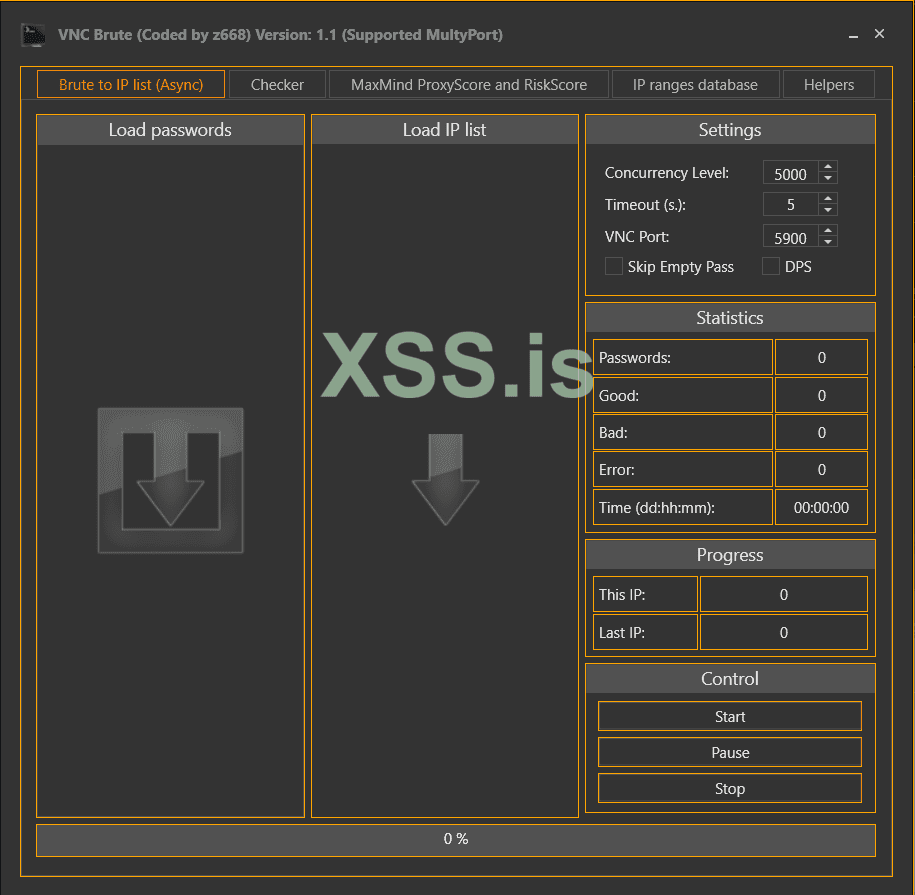Click the app icon in the title bar
This screenshot has width=915, height=895.
tap(33, 35)
